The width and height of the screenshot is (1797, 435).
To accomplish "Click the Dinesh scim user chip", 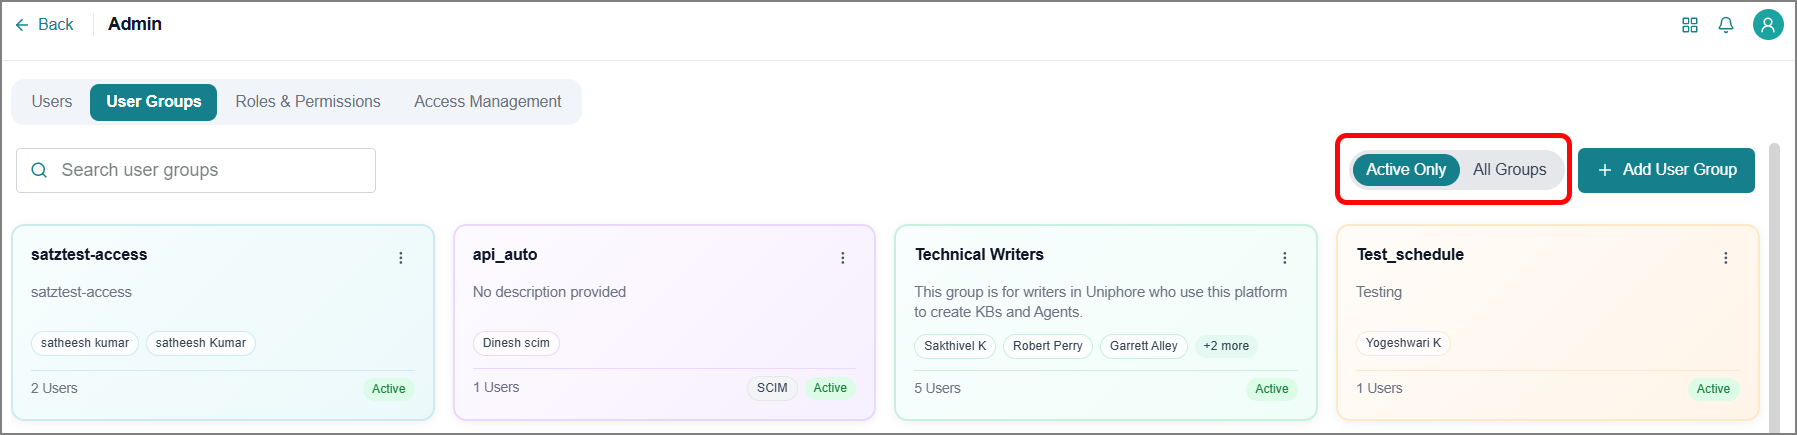I will tap(516, 343).
